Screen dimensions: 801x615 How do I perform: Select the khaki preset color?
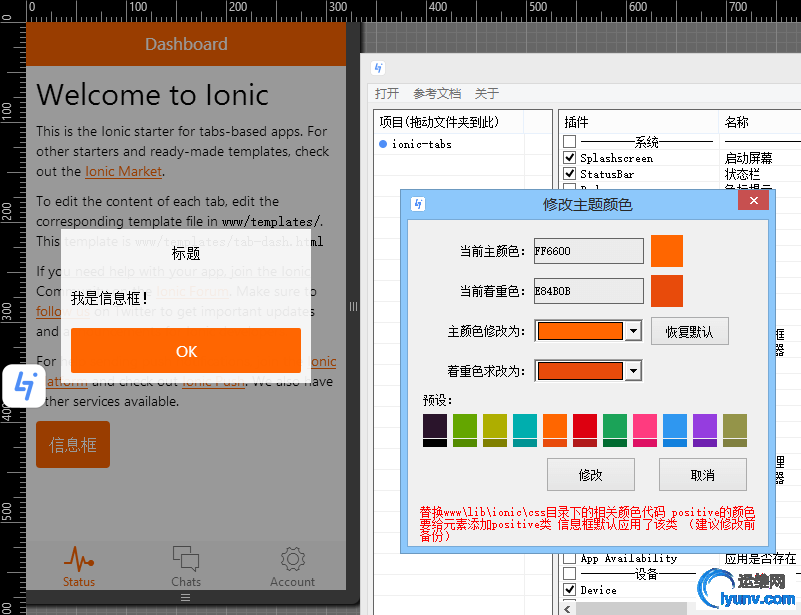735,431
